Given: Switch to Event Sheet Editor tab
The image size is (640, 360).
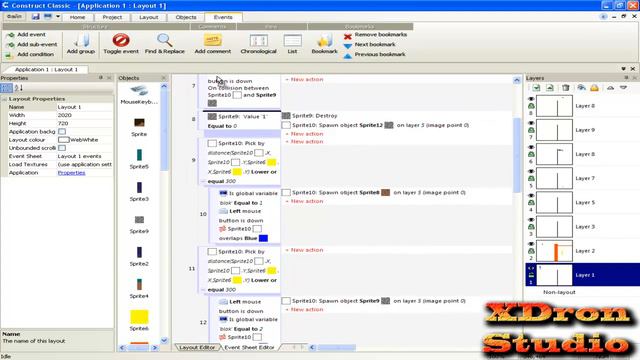Looking at the screenshot, I should (249, 347).
